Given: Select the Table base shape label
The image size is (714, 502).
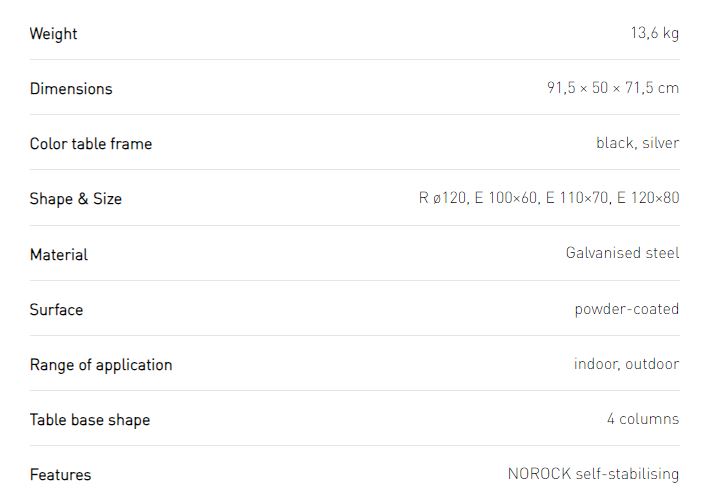Looking at the screenshot, I should (x=90, y=420).
